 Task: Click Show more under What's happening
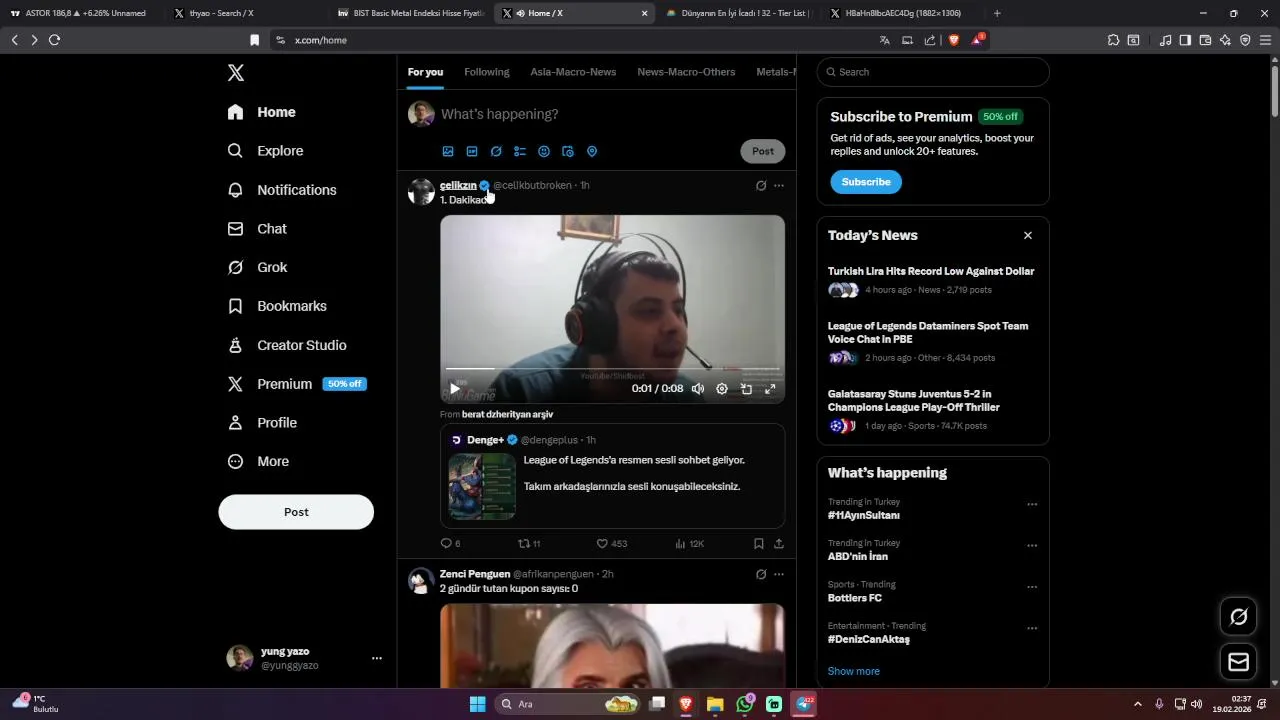pos(854,671)
